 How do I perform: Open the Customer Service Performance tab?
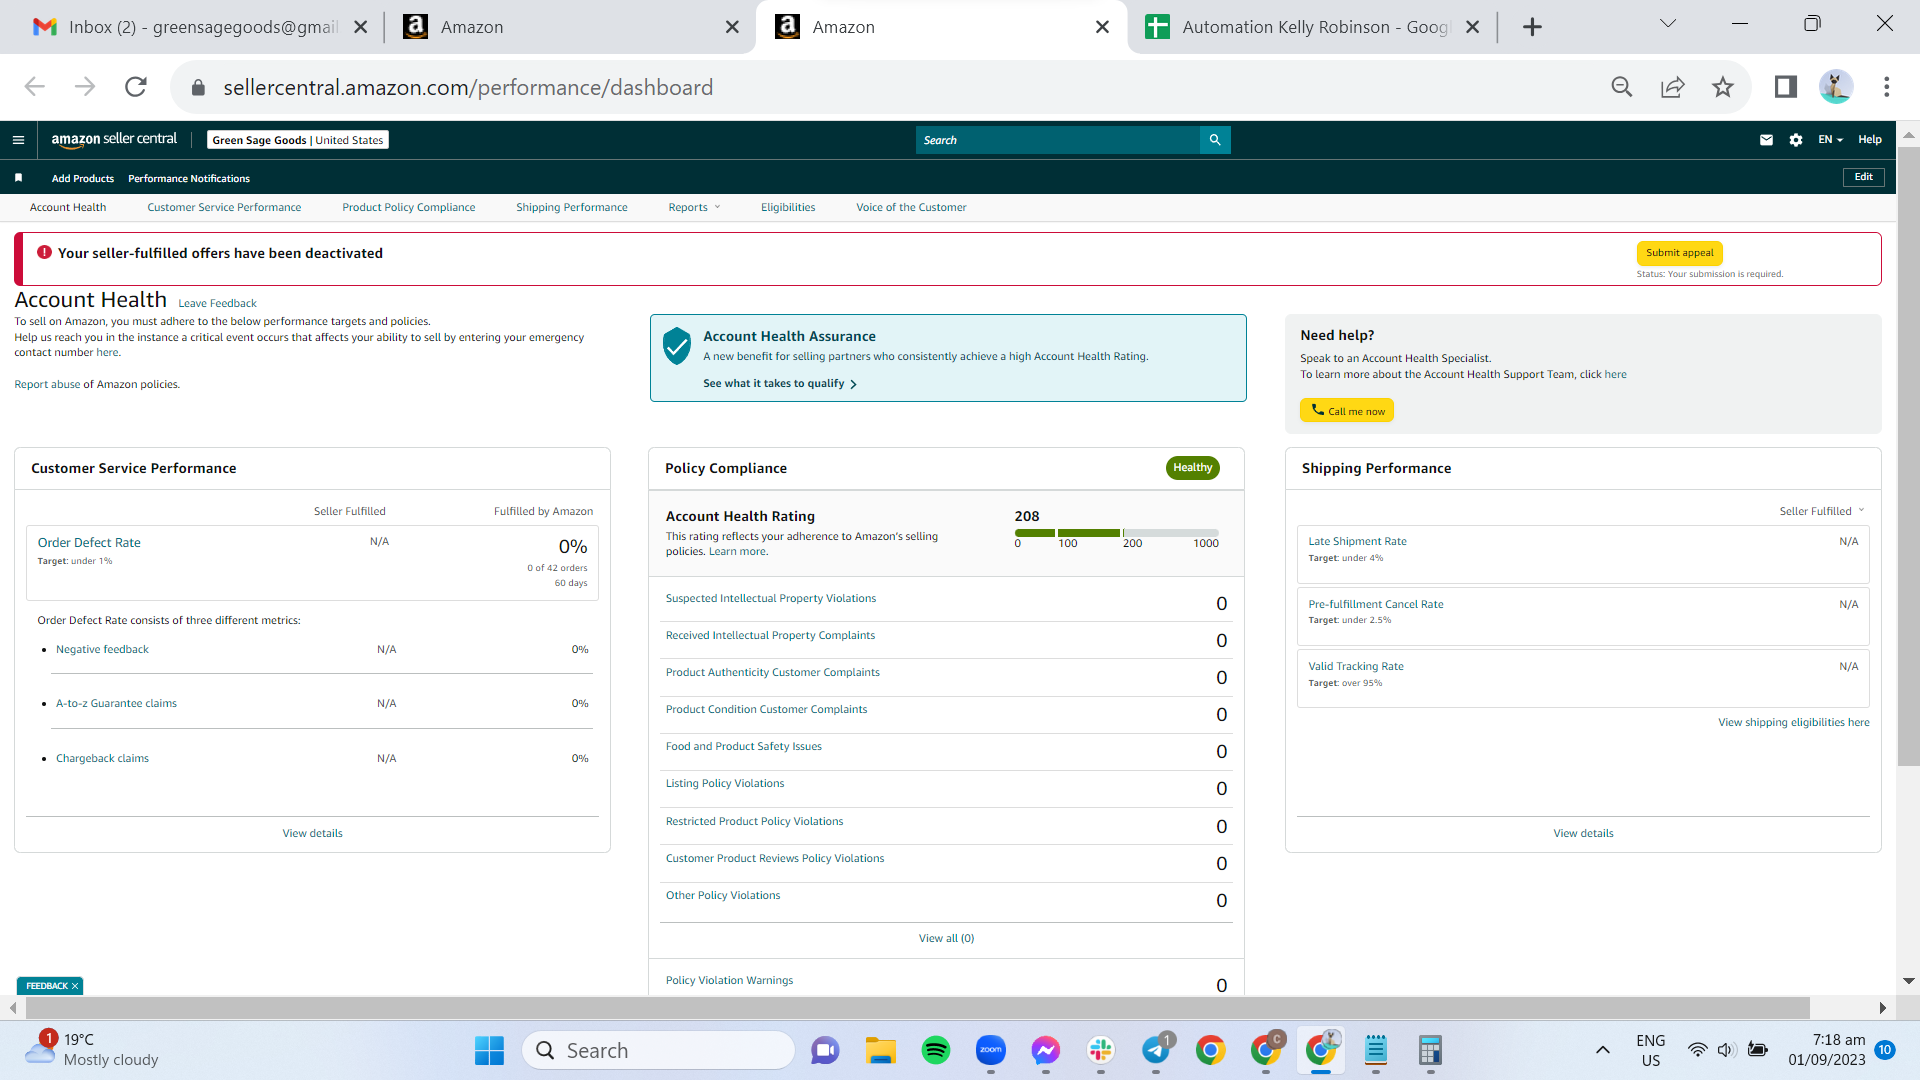(x=224, y=208)
